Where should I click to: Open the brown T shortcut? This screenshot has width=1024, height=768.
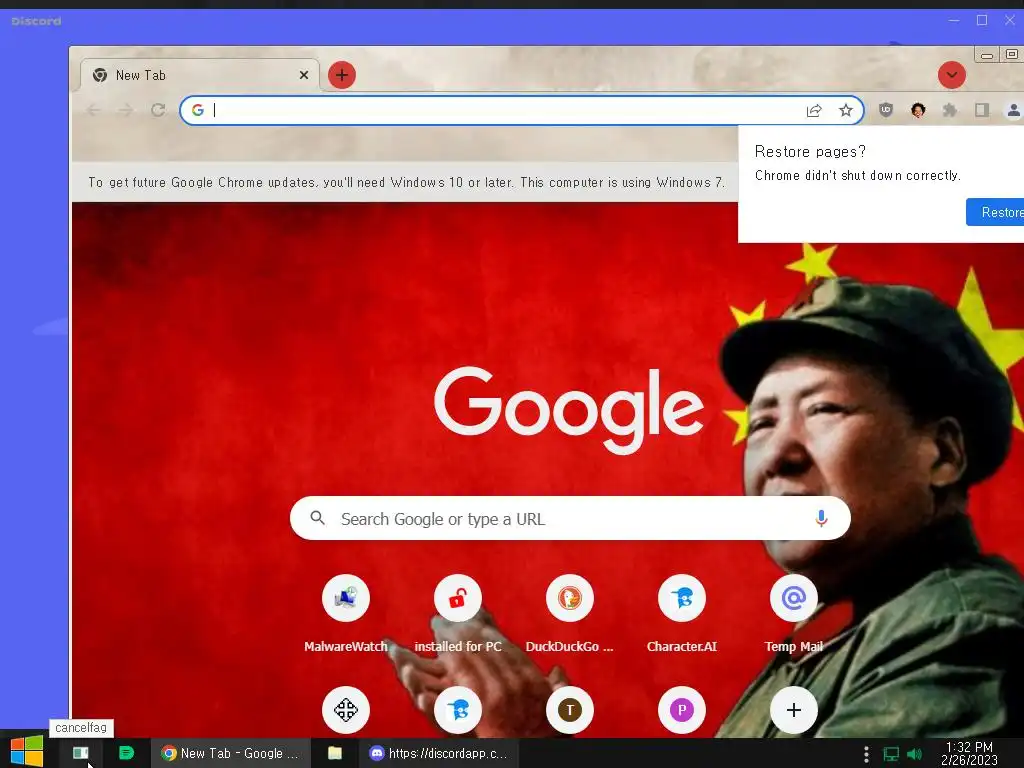[570, 710]
